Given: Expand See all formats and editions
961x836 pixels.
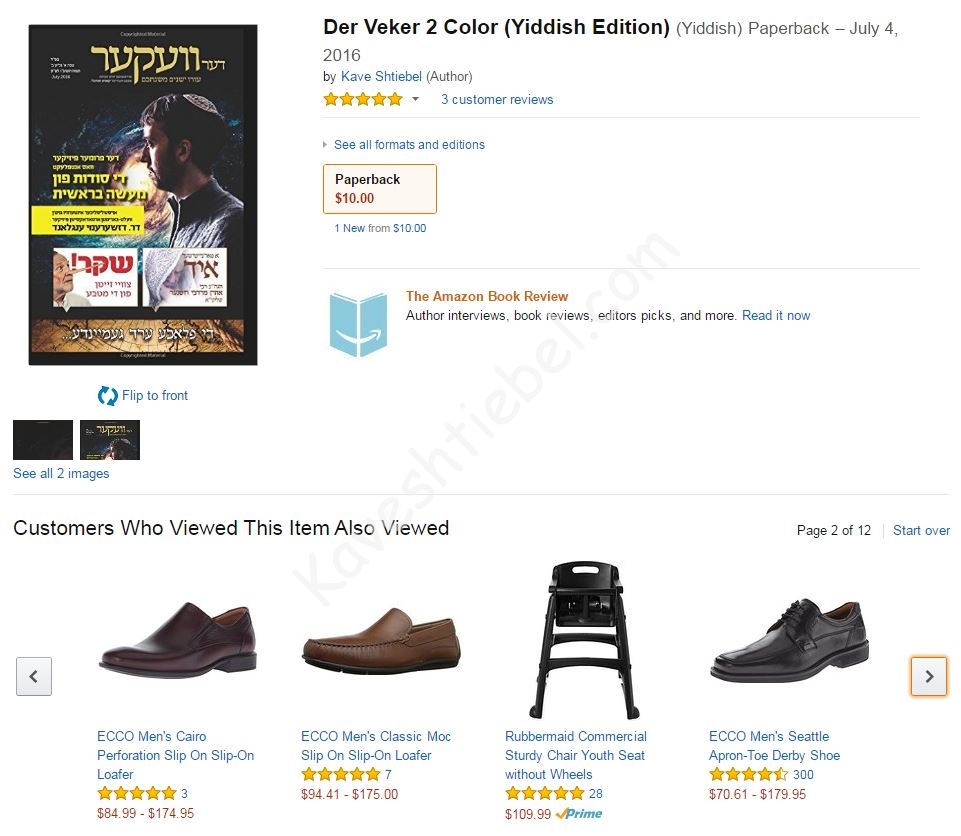Looking at the screenshot, I should (409, 145).
